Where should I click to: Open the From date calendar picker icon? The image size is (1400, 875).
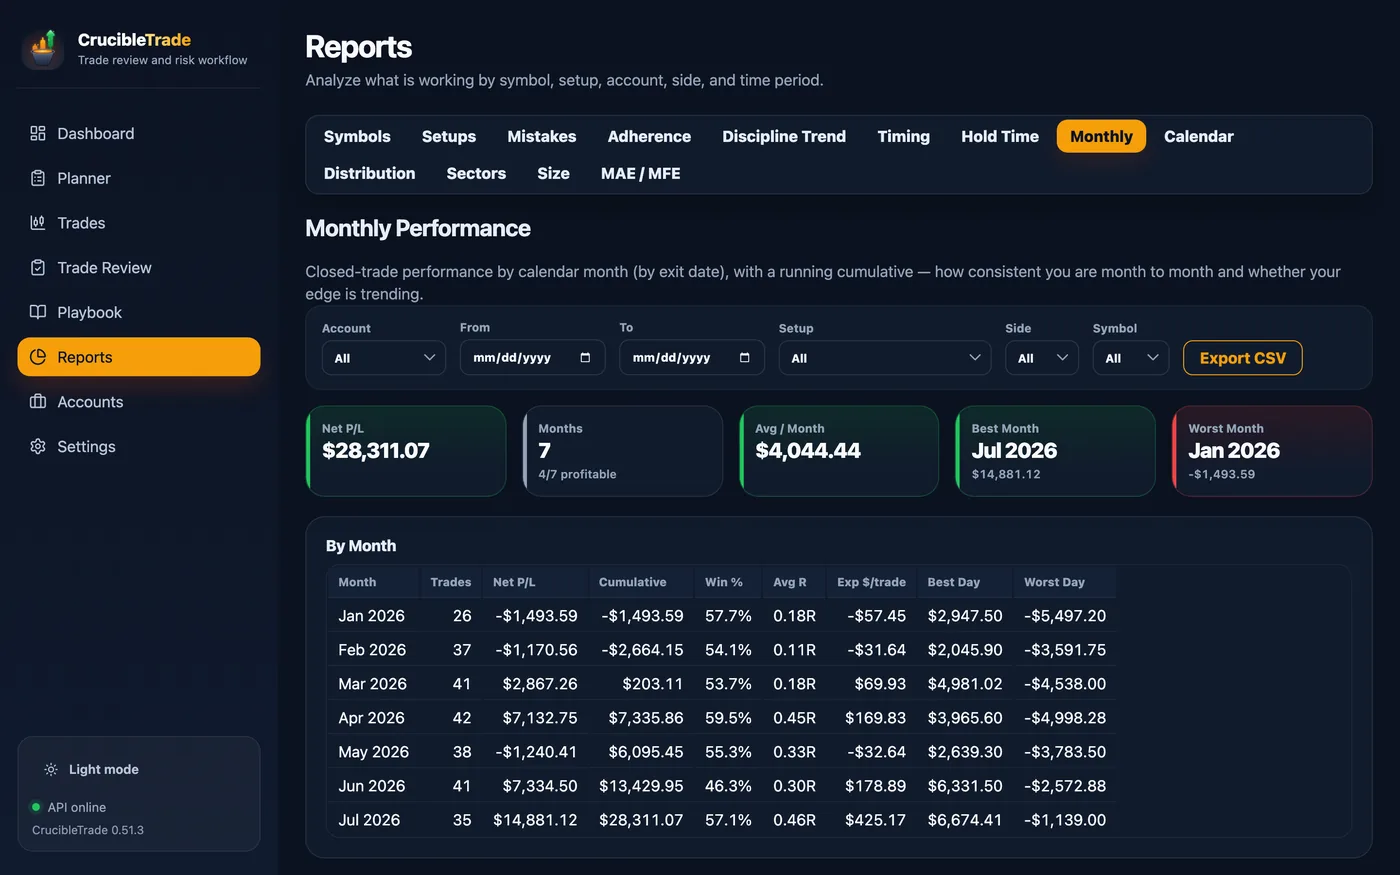[585, 357]
